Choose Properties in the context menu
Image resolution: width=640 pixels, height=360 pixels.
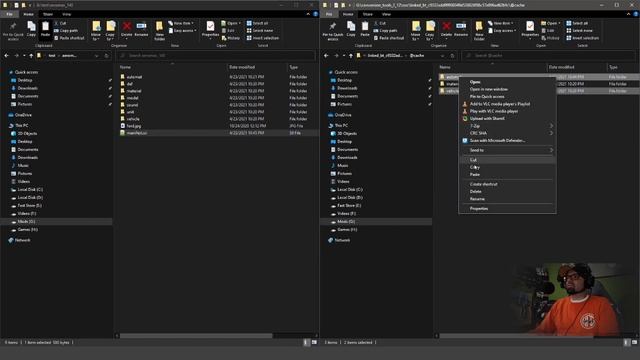pos(507,209)
